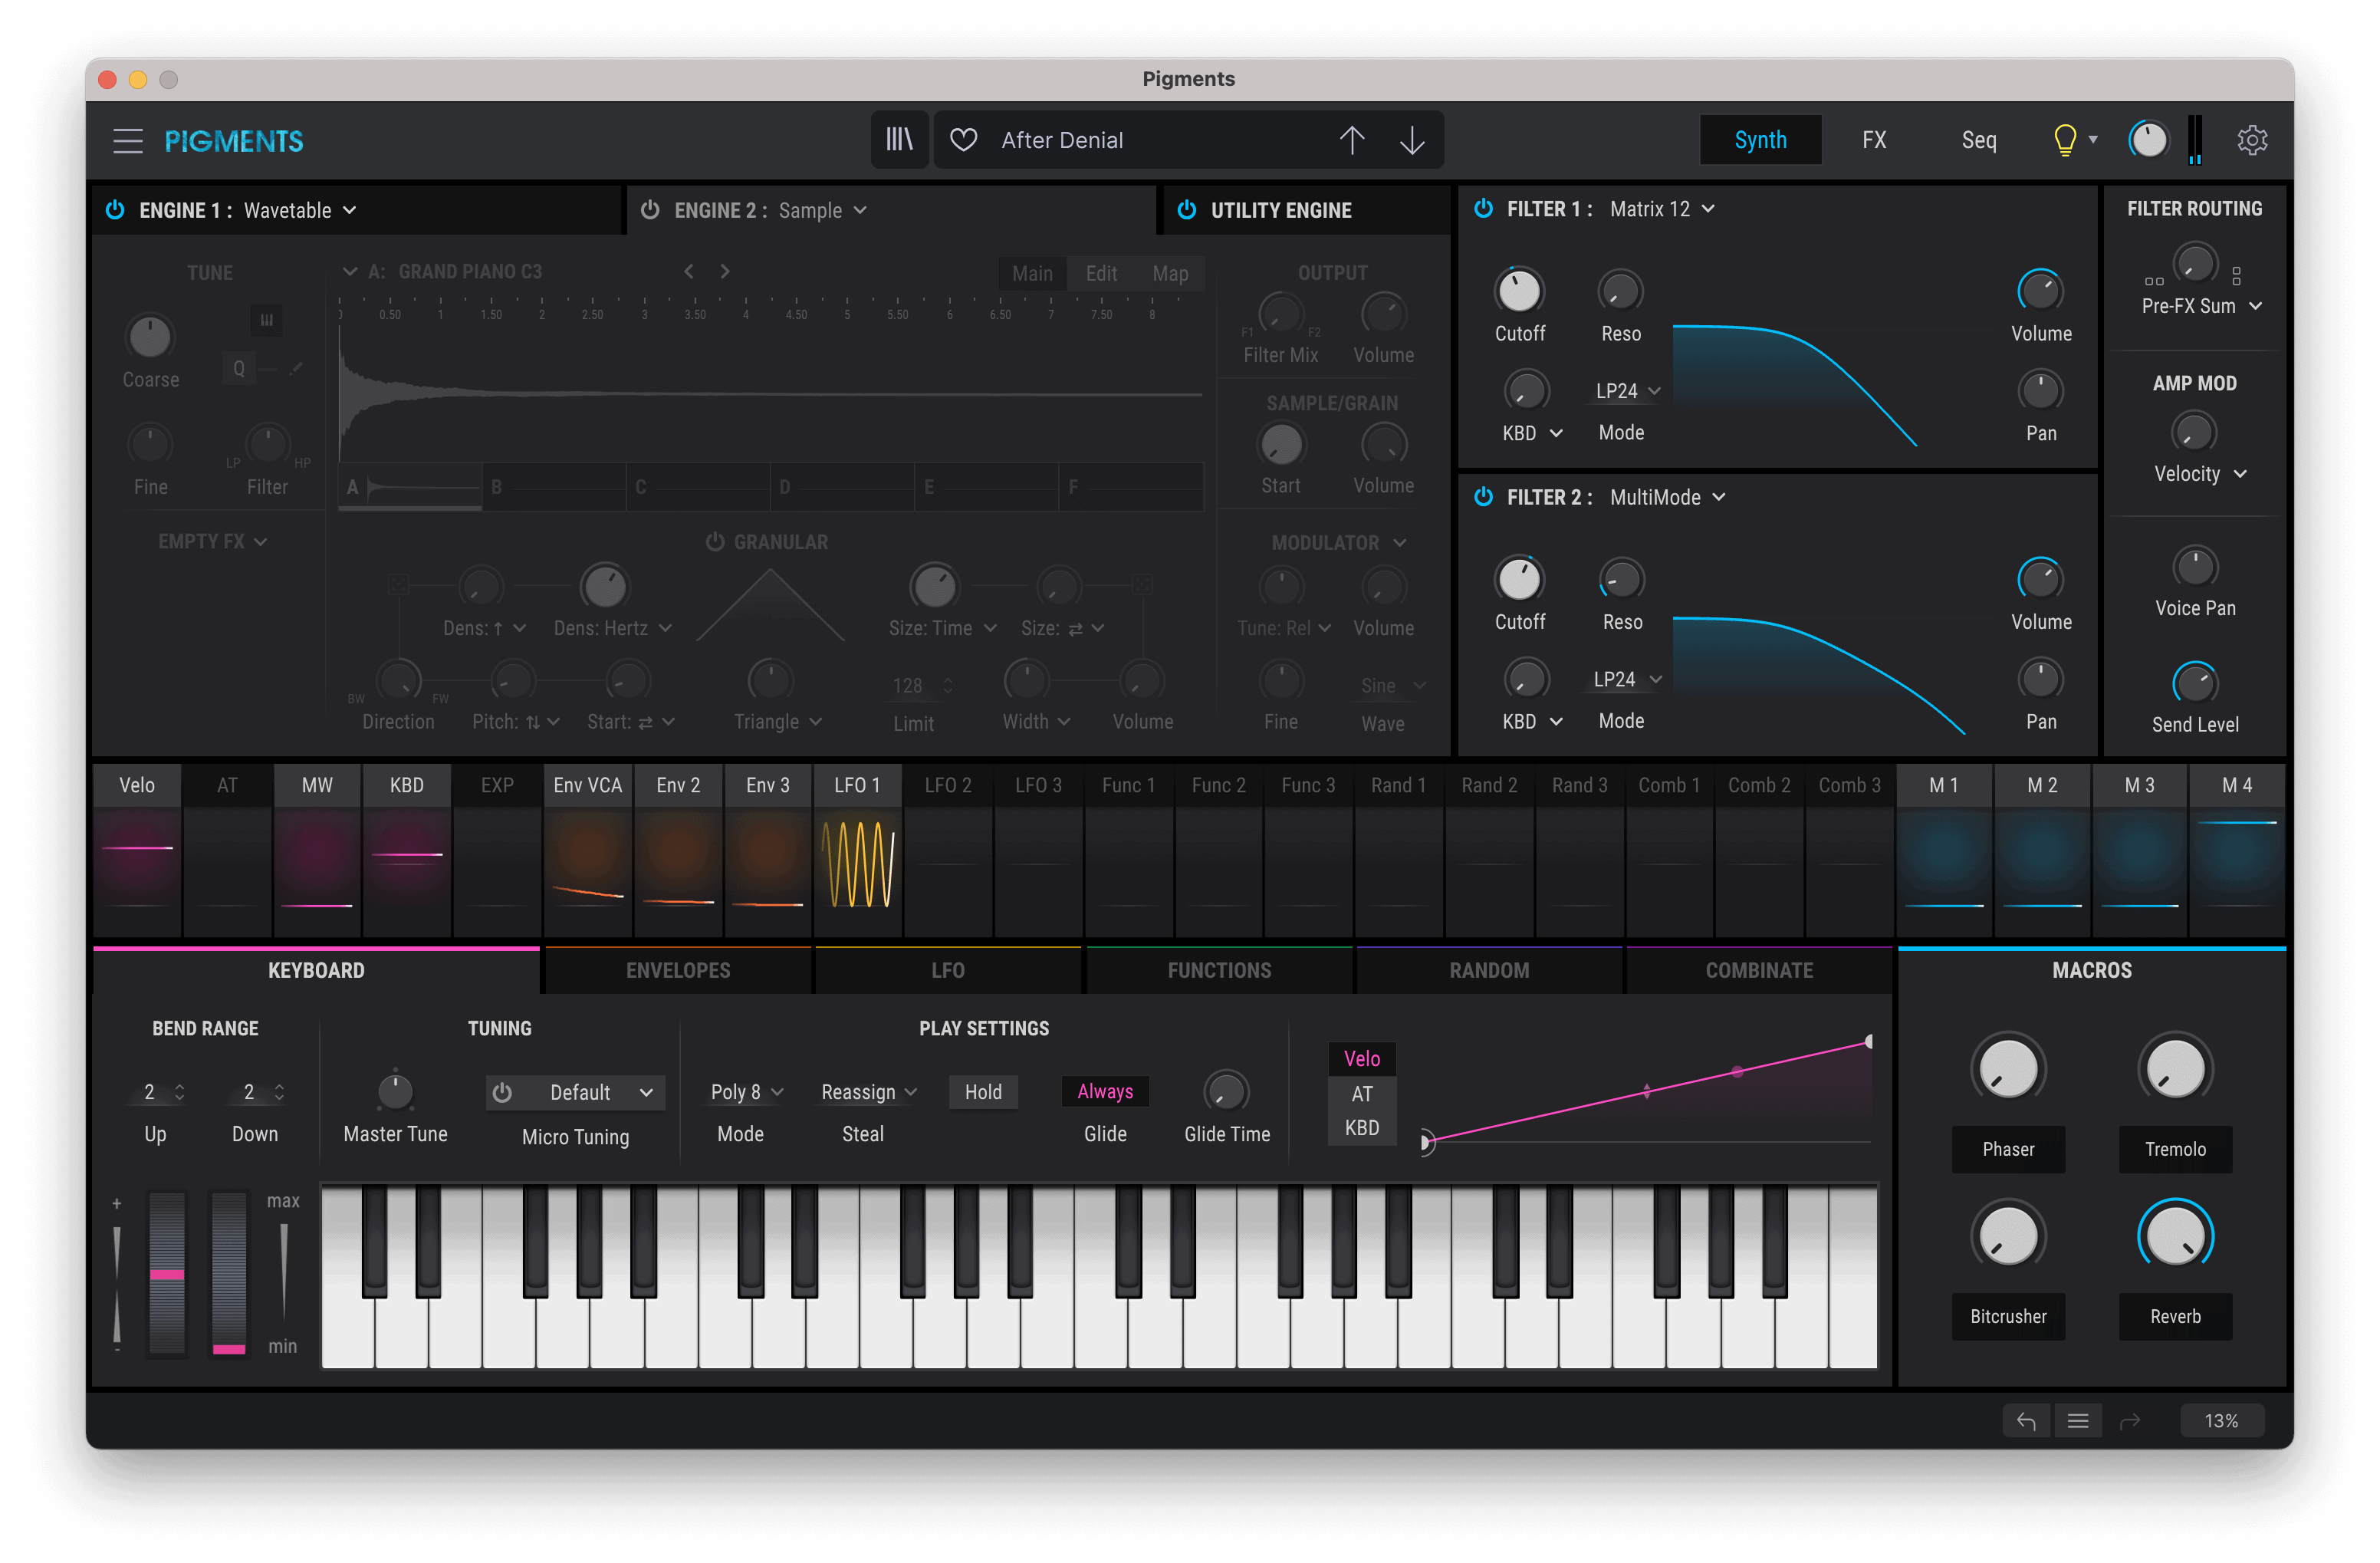Click the Filter 1 Reso knob
2380x1563 pixels.
click(1620, 291)
